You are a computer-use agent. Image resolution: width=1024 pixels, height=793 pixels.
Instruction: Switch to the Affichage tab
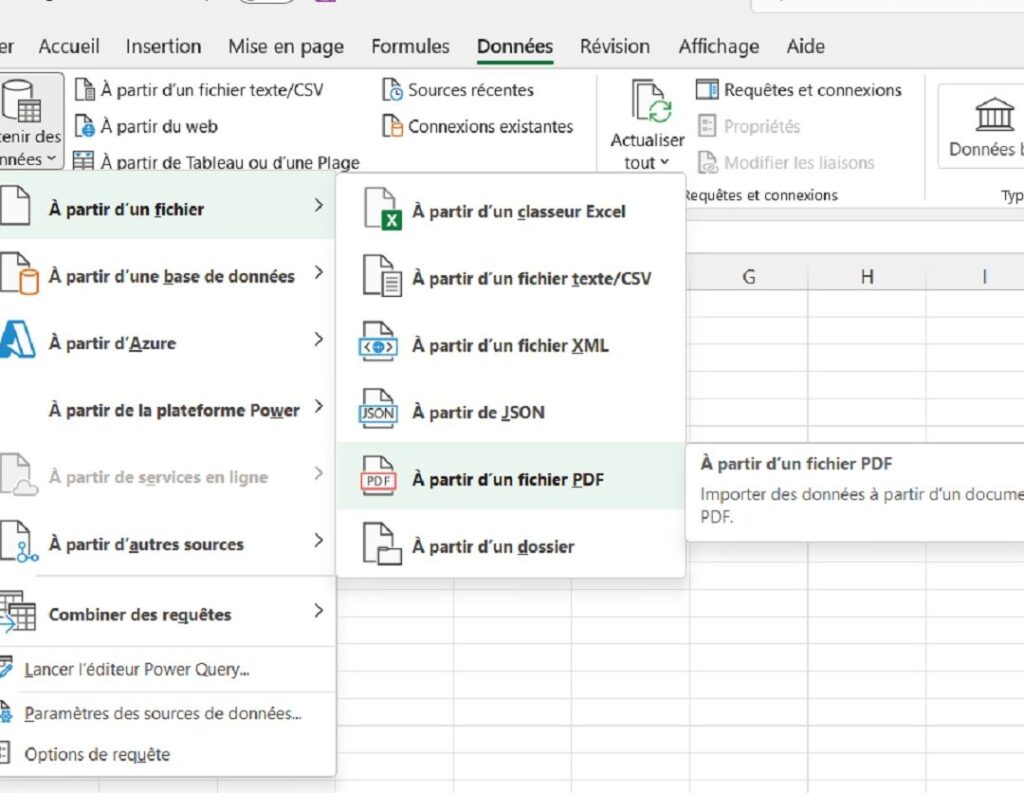click(x=718, y=46)
